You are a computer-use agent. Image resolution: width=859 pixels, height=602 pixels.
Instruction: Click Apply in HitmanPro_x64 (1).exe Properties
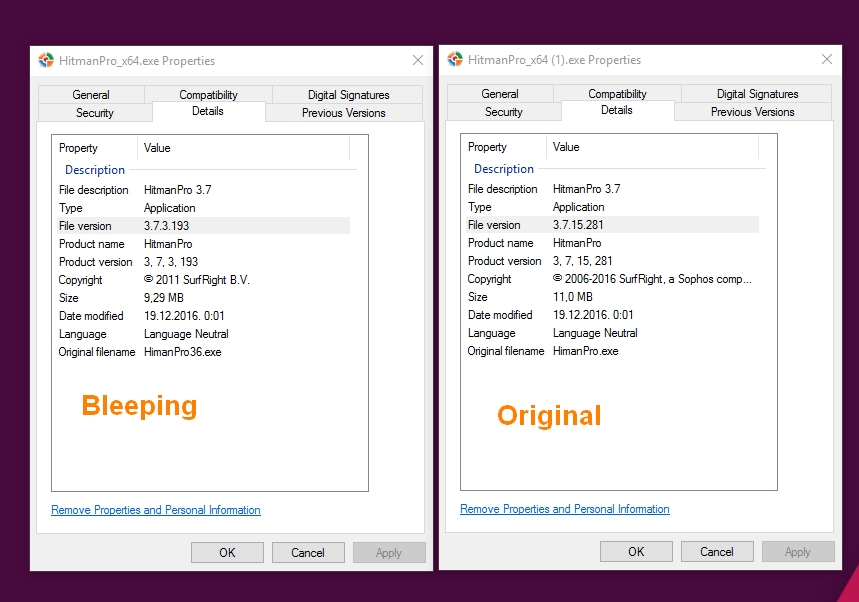pyautogui.click(x=798, y=552)
